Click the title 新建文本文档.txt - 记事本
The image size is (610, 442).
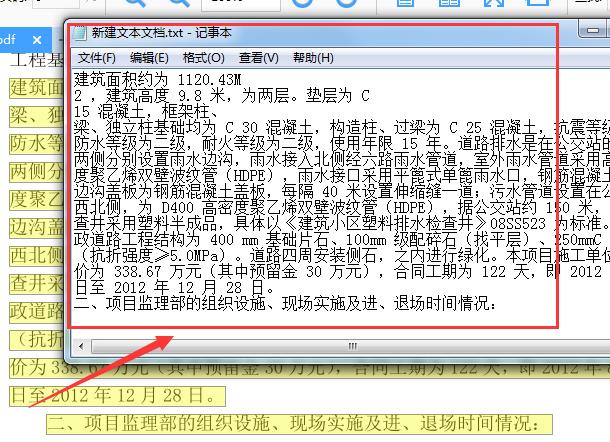pos(161,33)
